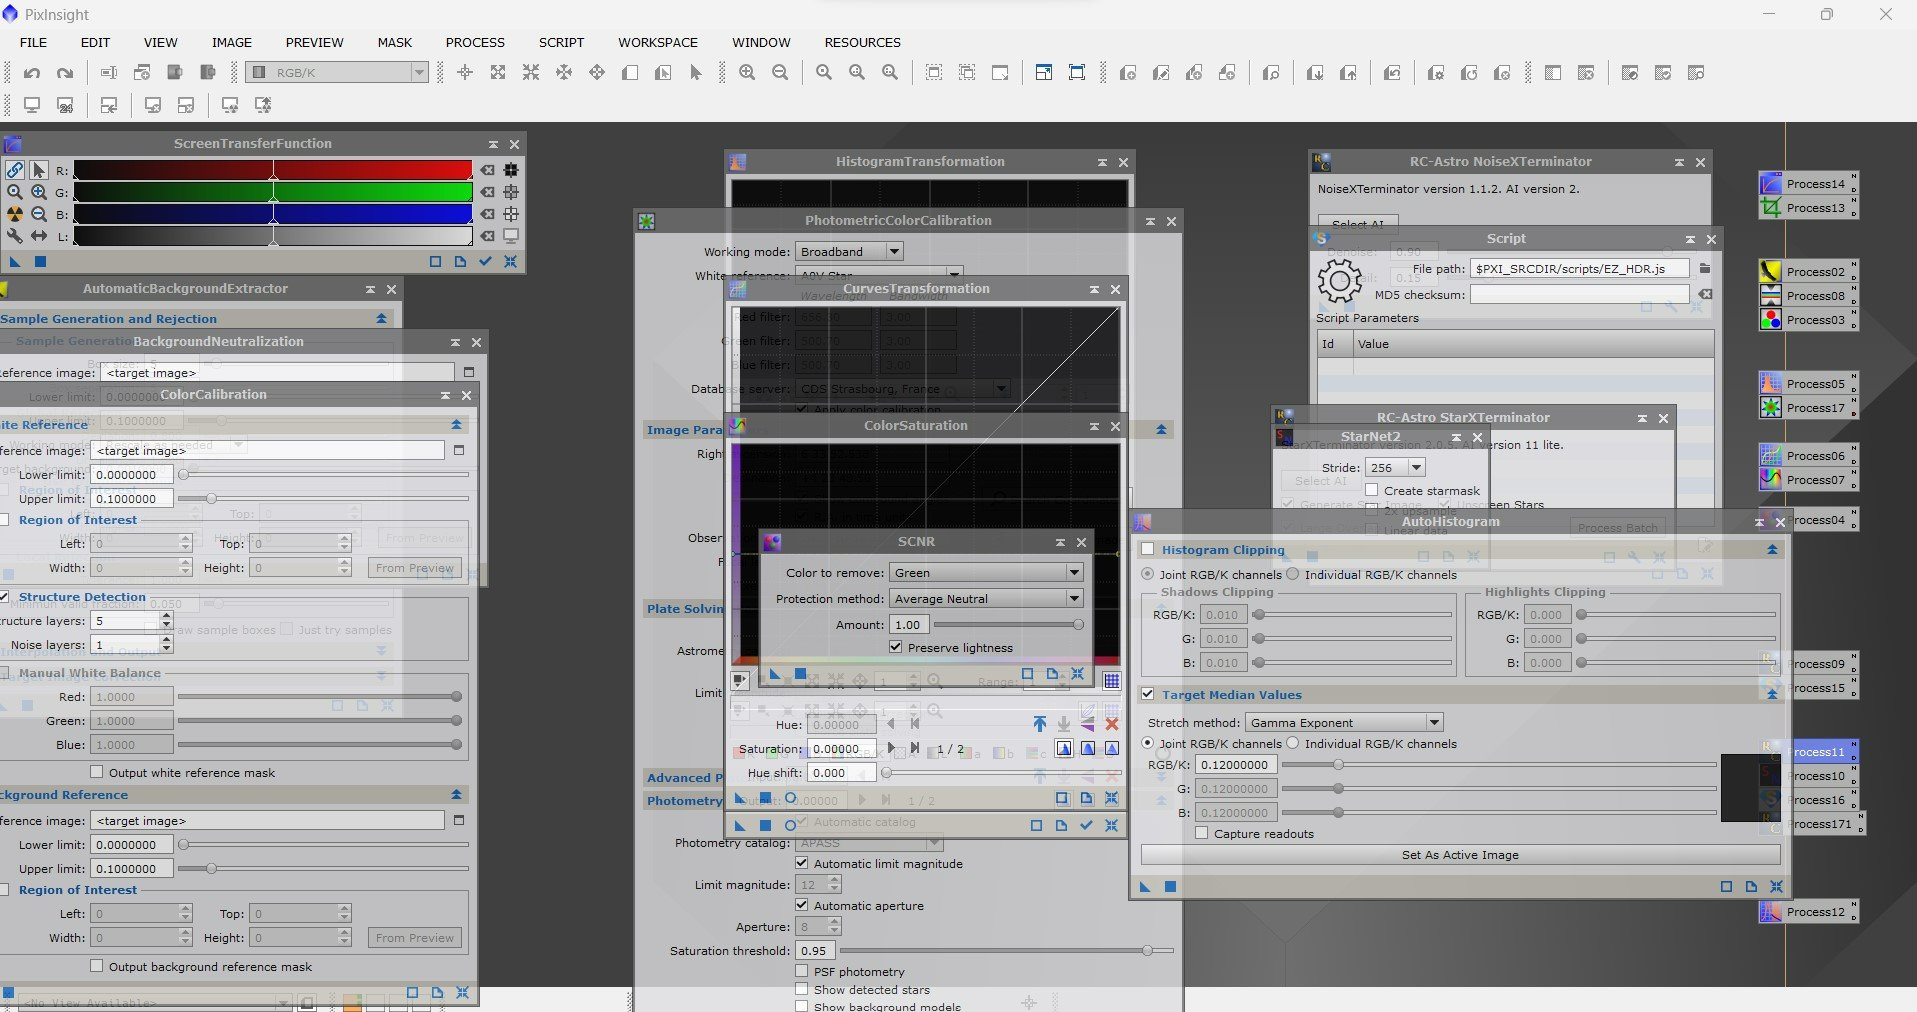The width and height of the screenshot is (1917, 1012).
Task: Click the SCNR Amount slider track
Action: click(x=1008, y=625)
